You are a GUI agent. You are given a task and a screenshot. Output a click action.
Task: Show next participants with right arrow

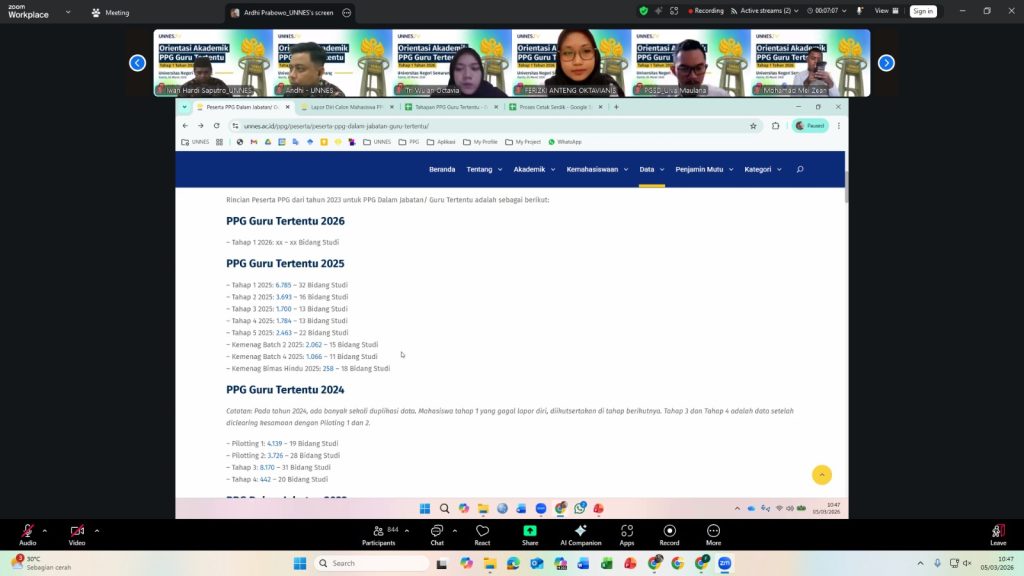click(886, 63)
